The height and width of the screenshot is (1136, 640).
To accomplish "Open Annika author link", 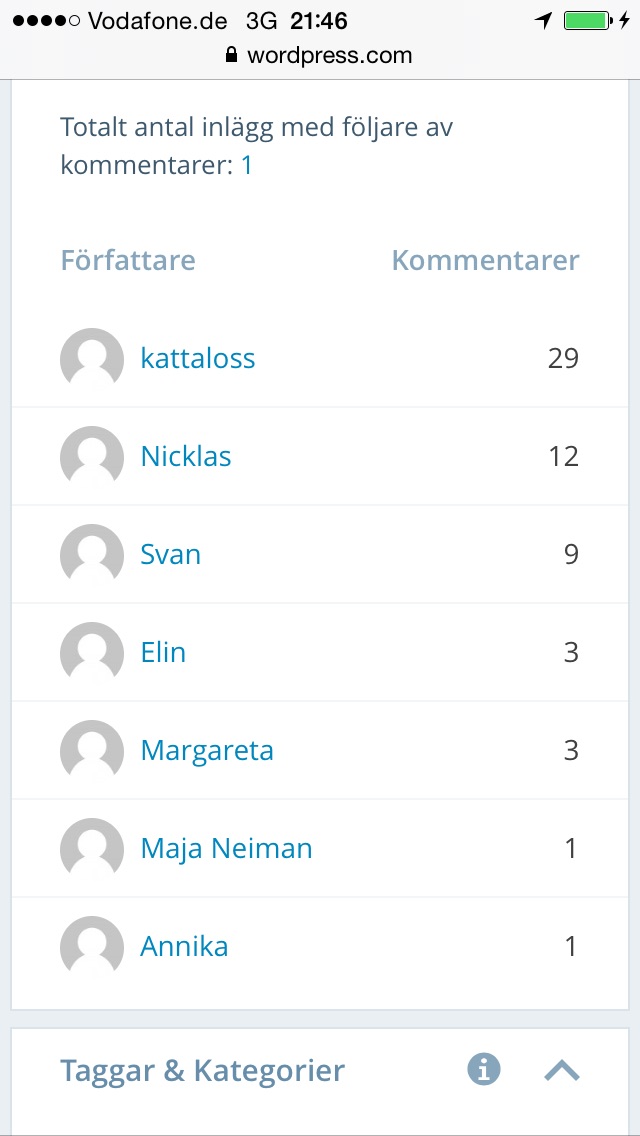I will [184, 946].
